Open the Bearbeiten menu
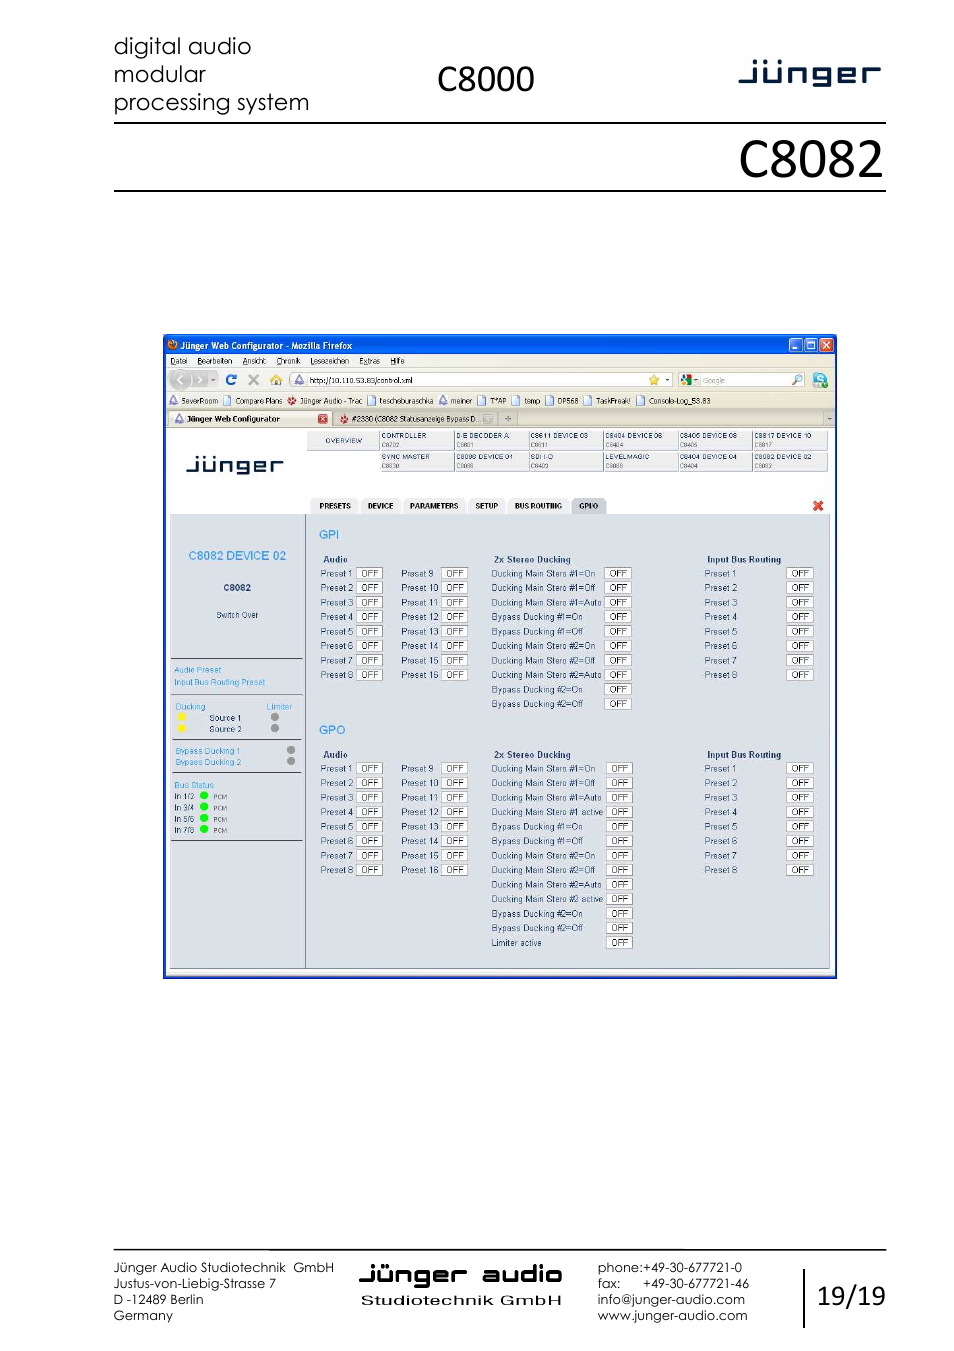Screen dimensions: 954x1351 214,361
